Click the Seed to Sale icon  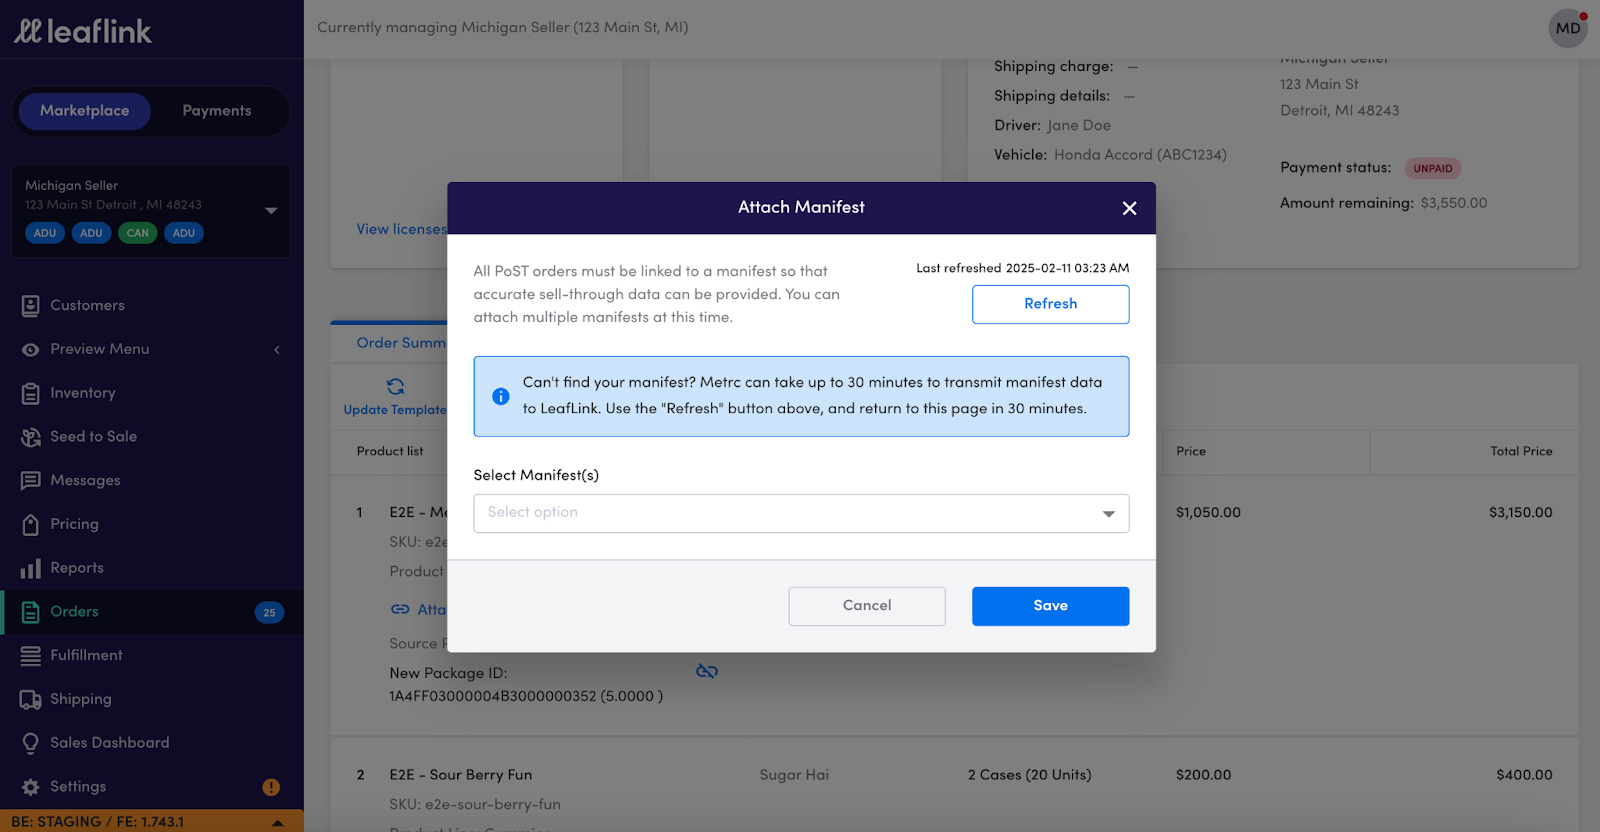[31, 437]
